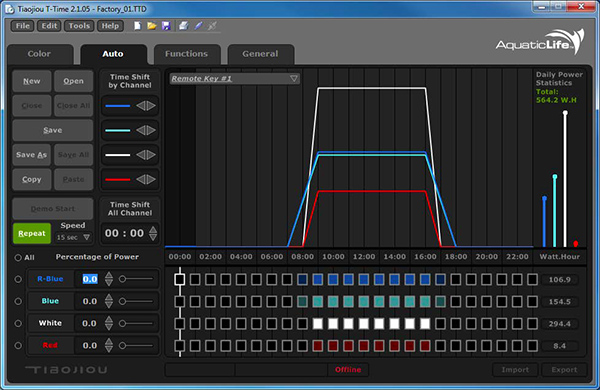Open the Speed 15 sec dropdown
Viewport: 600px width, 390px height.
[73, 237]
